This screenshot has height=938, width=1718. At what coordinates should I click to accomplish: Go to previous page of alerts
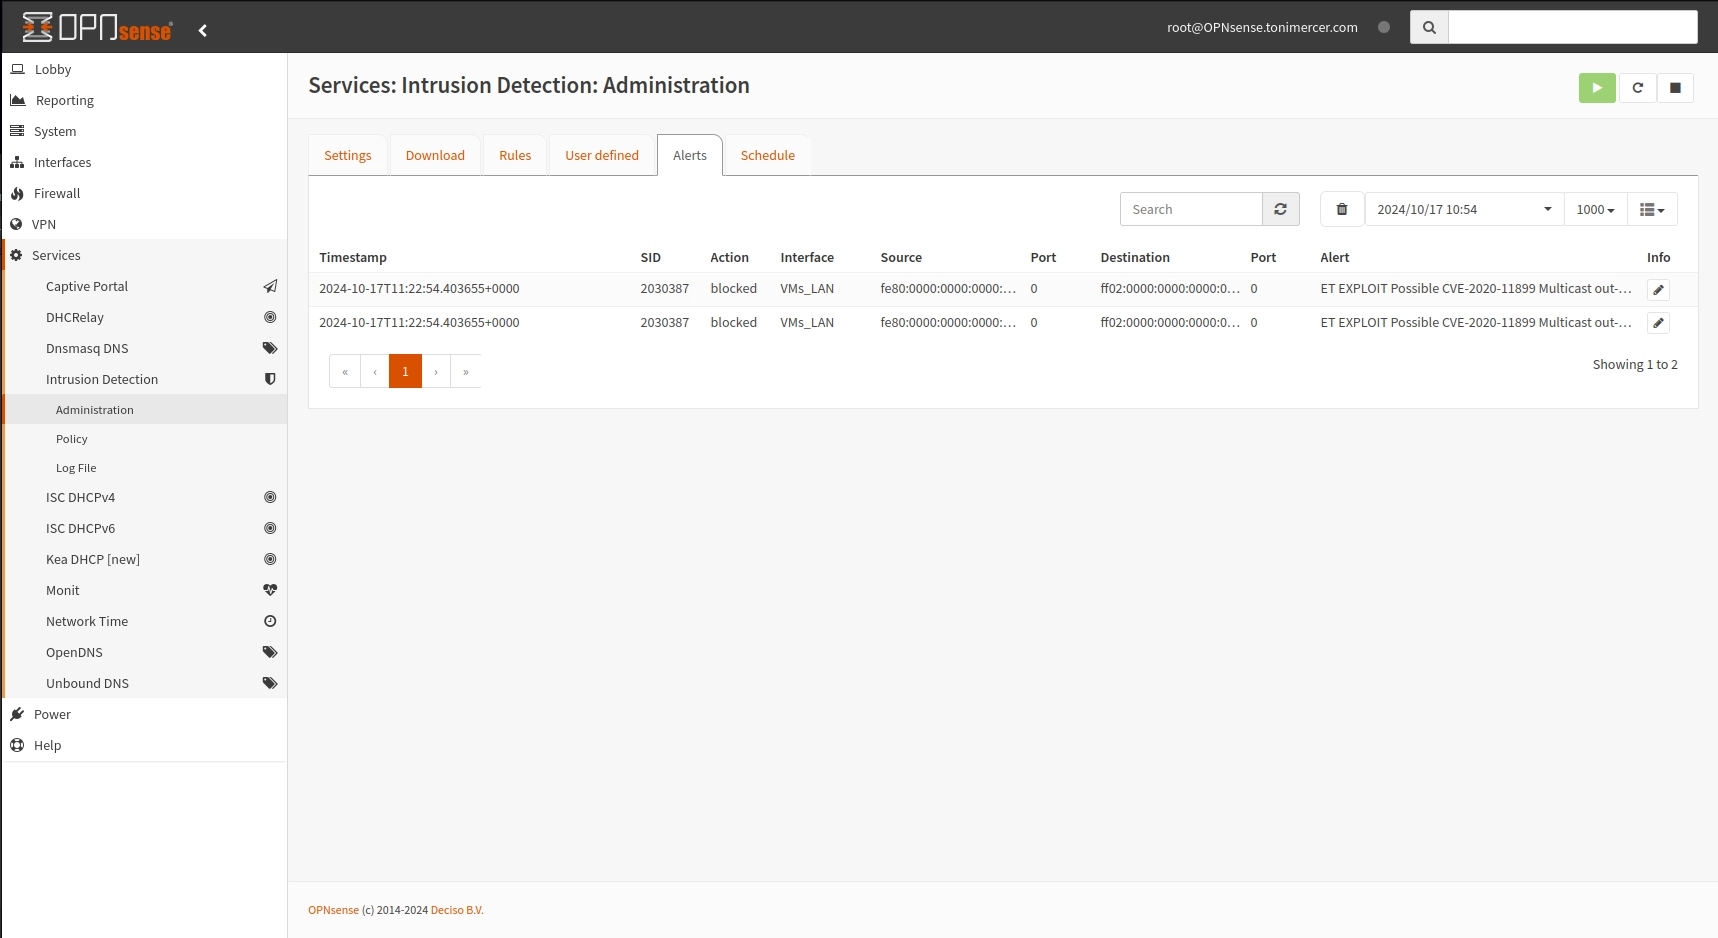tap(375, 371)
